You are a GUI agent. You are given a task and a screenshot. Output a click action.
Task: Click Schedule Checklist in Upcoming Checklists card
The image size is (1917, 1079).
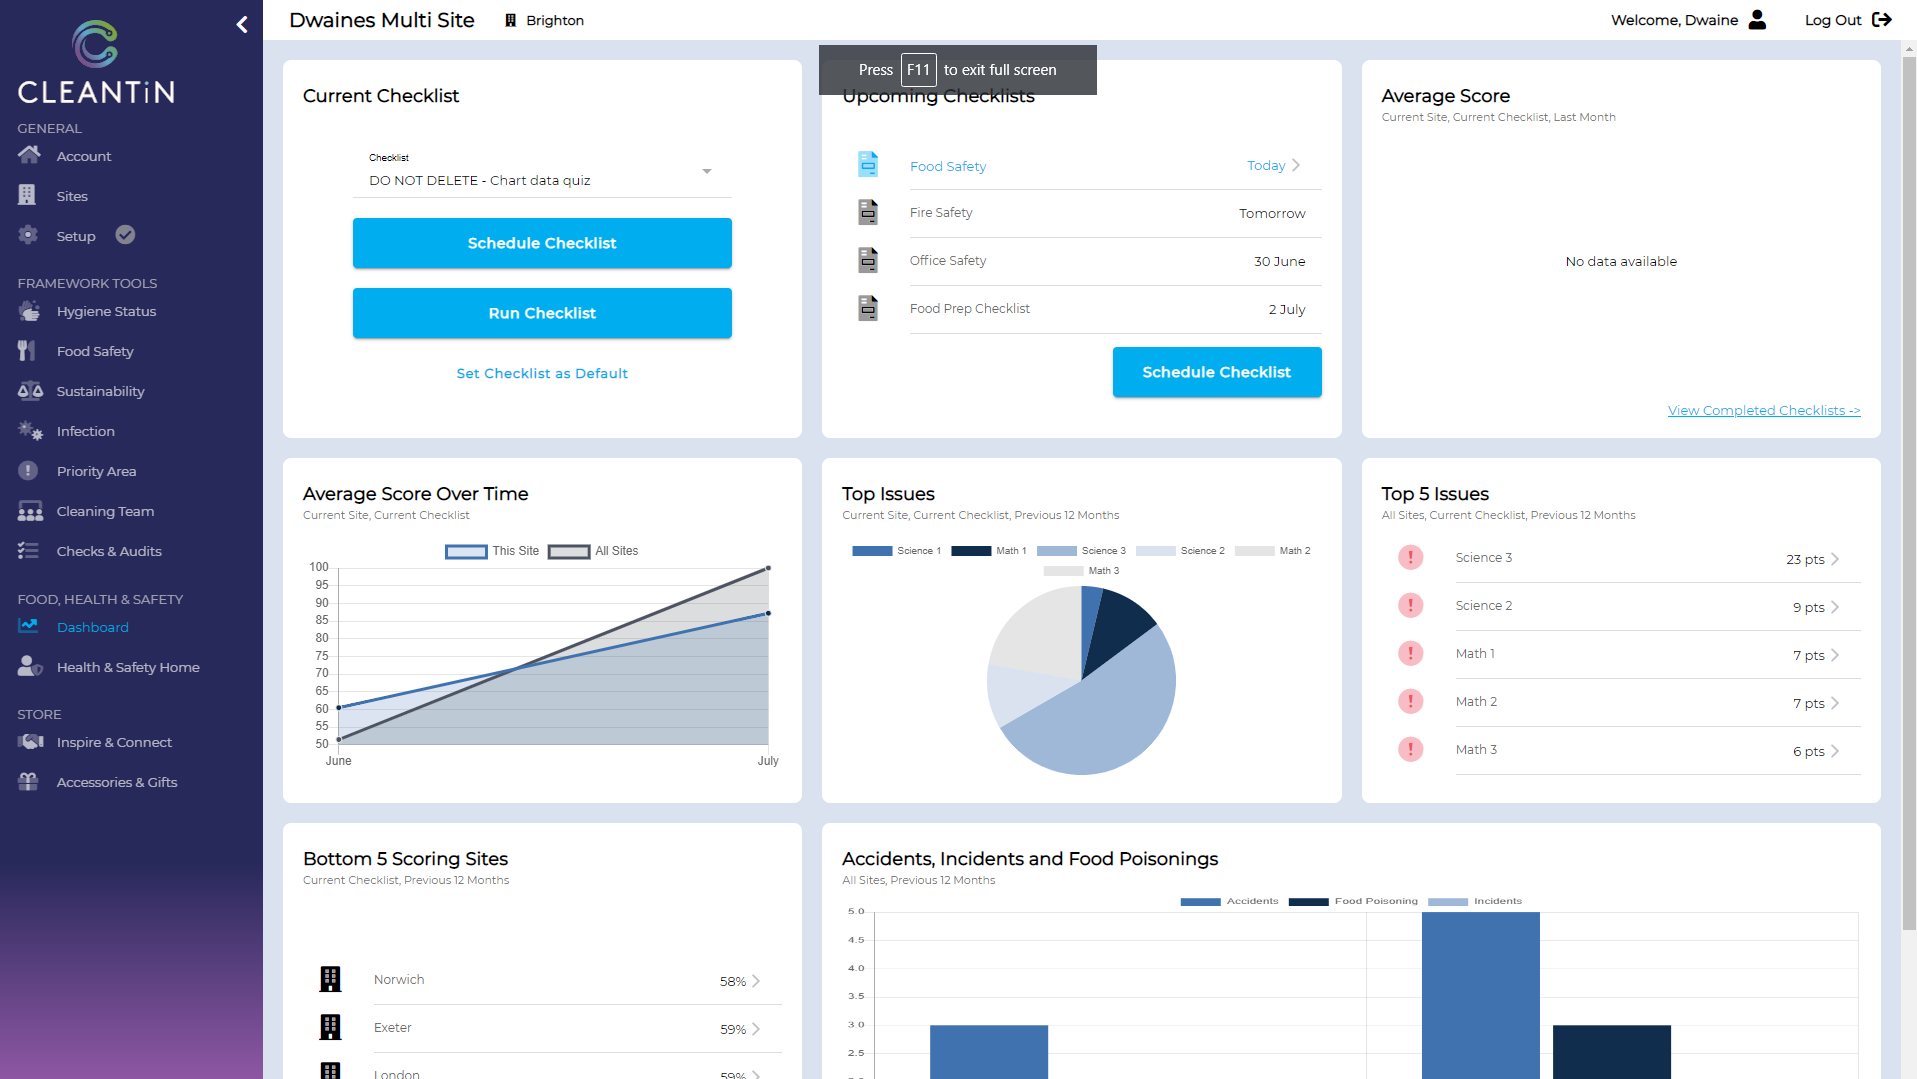(1217, 372)
